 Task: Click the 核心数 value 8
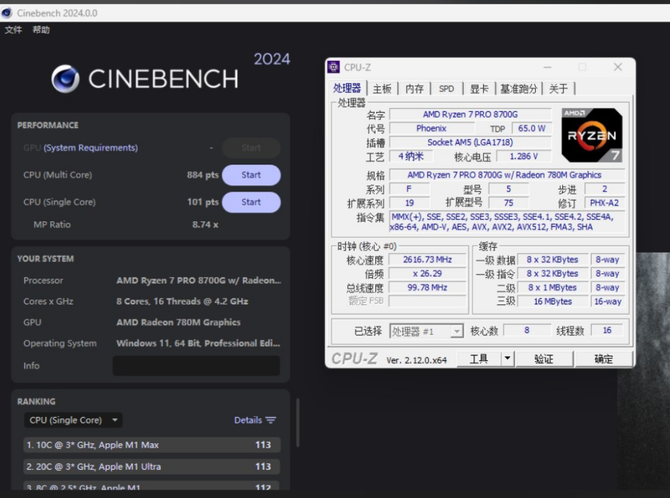[x=527, y=330]
